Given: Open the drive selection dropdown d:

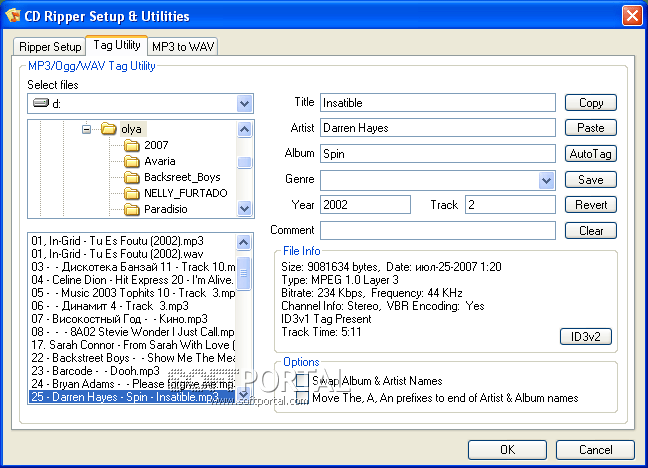Looking at the screenshot, I should click(244, 103).
